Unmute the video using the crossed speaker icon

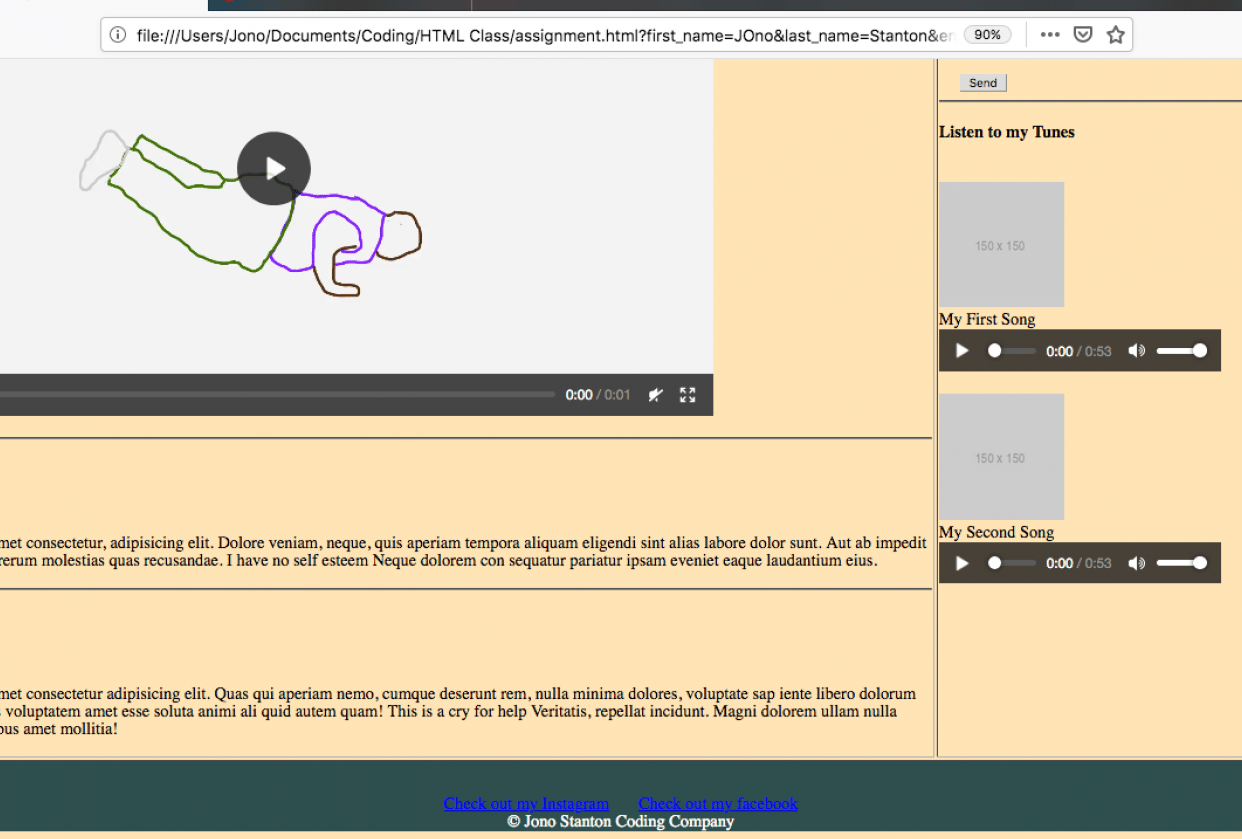click(x=655, y=395)
